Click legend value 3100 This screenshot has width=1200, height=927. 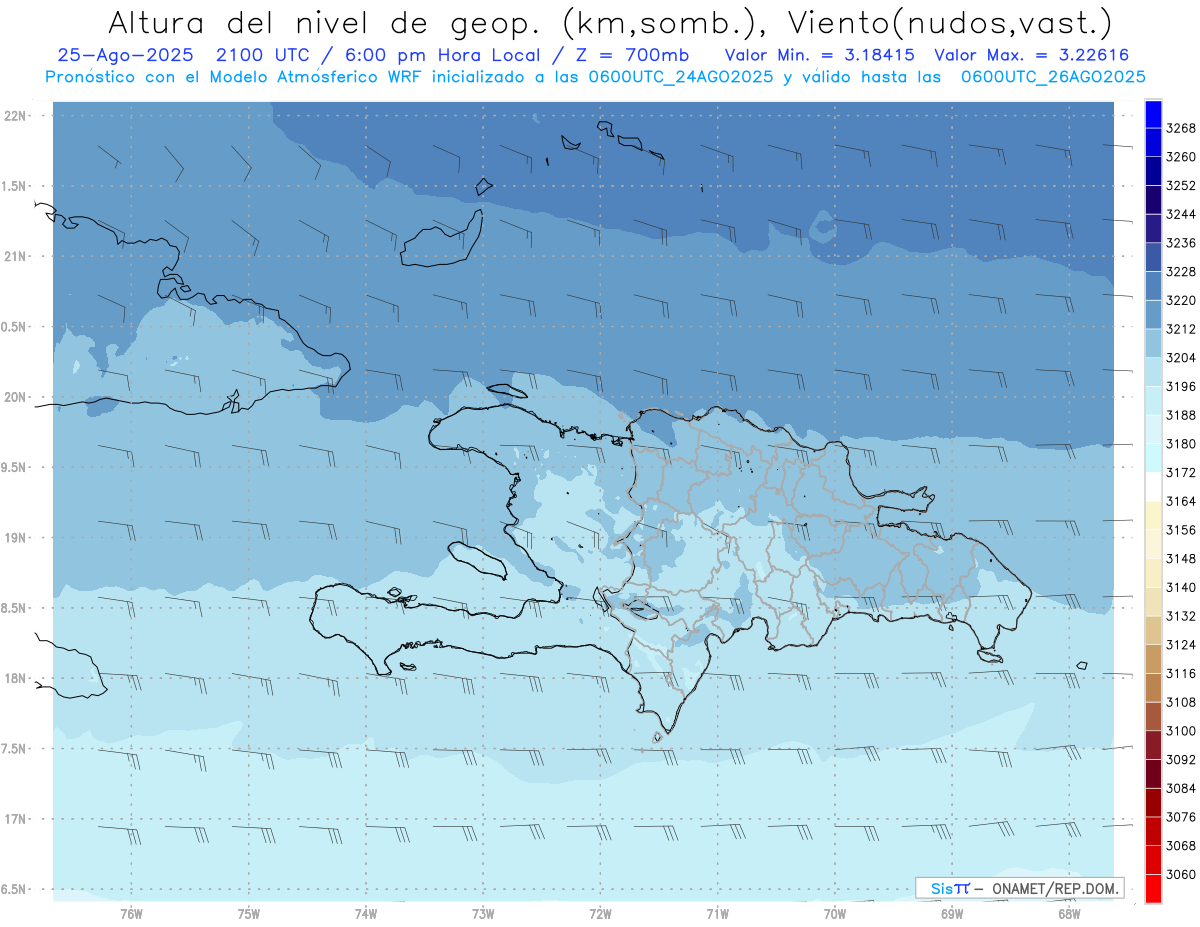pos(1181,731)
